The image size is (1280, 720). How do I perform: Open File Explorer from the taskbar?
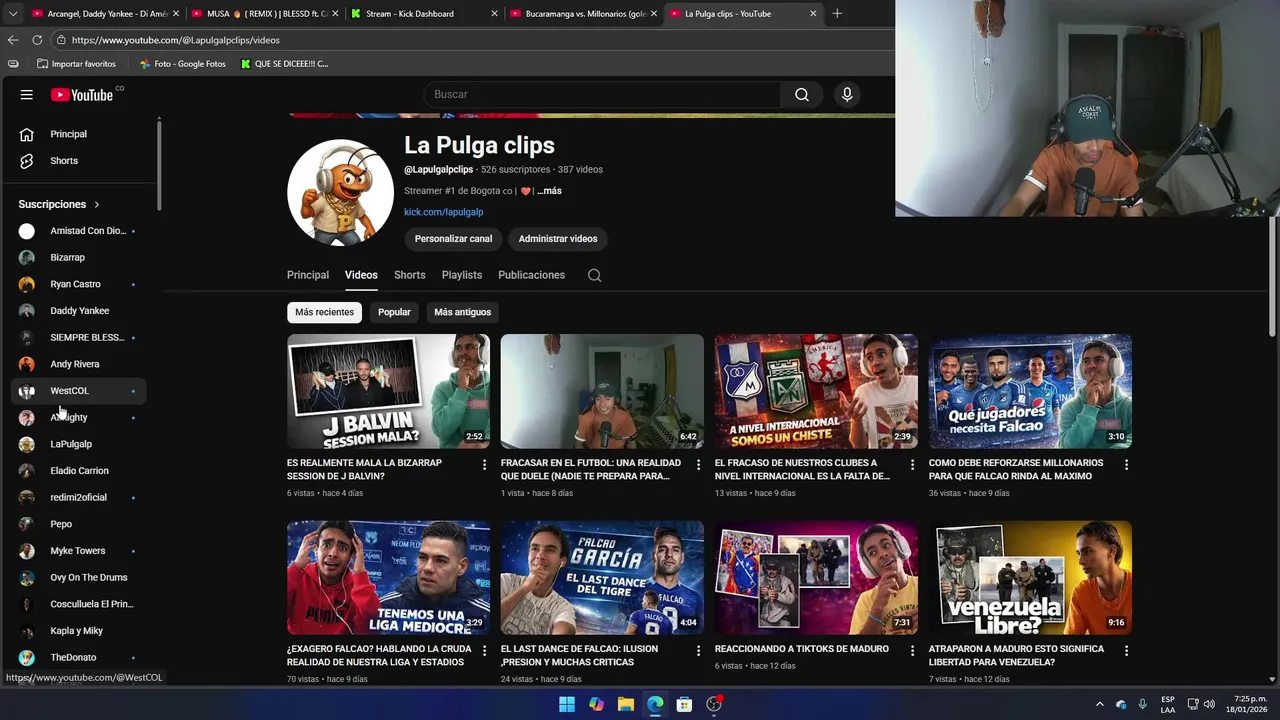(626, 704)
